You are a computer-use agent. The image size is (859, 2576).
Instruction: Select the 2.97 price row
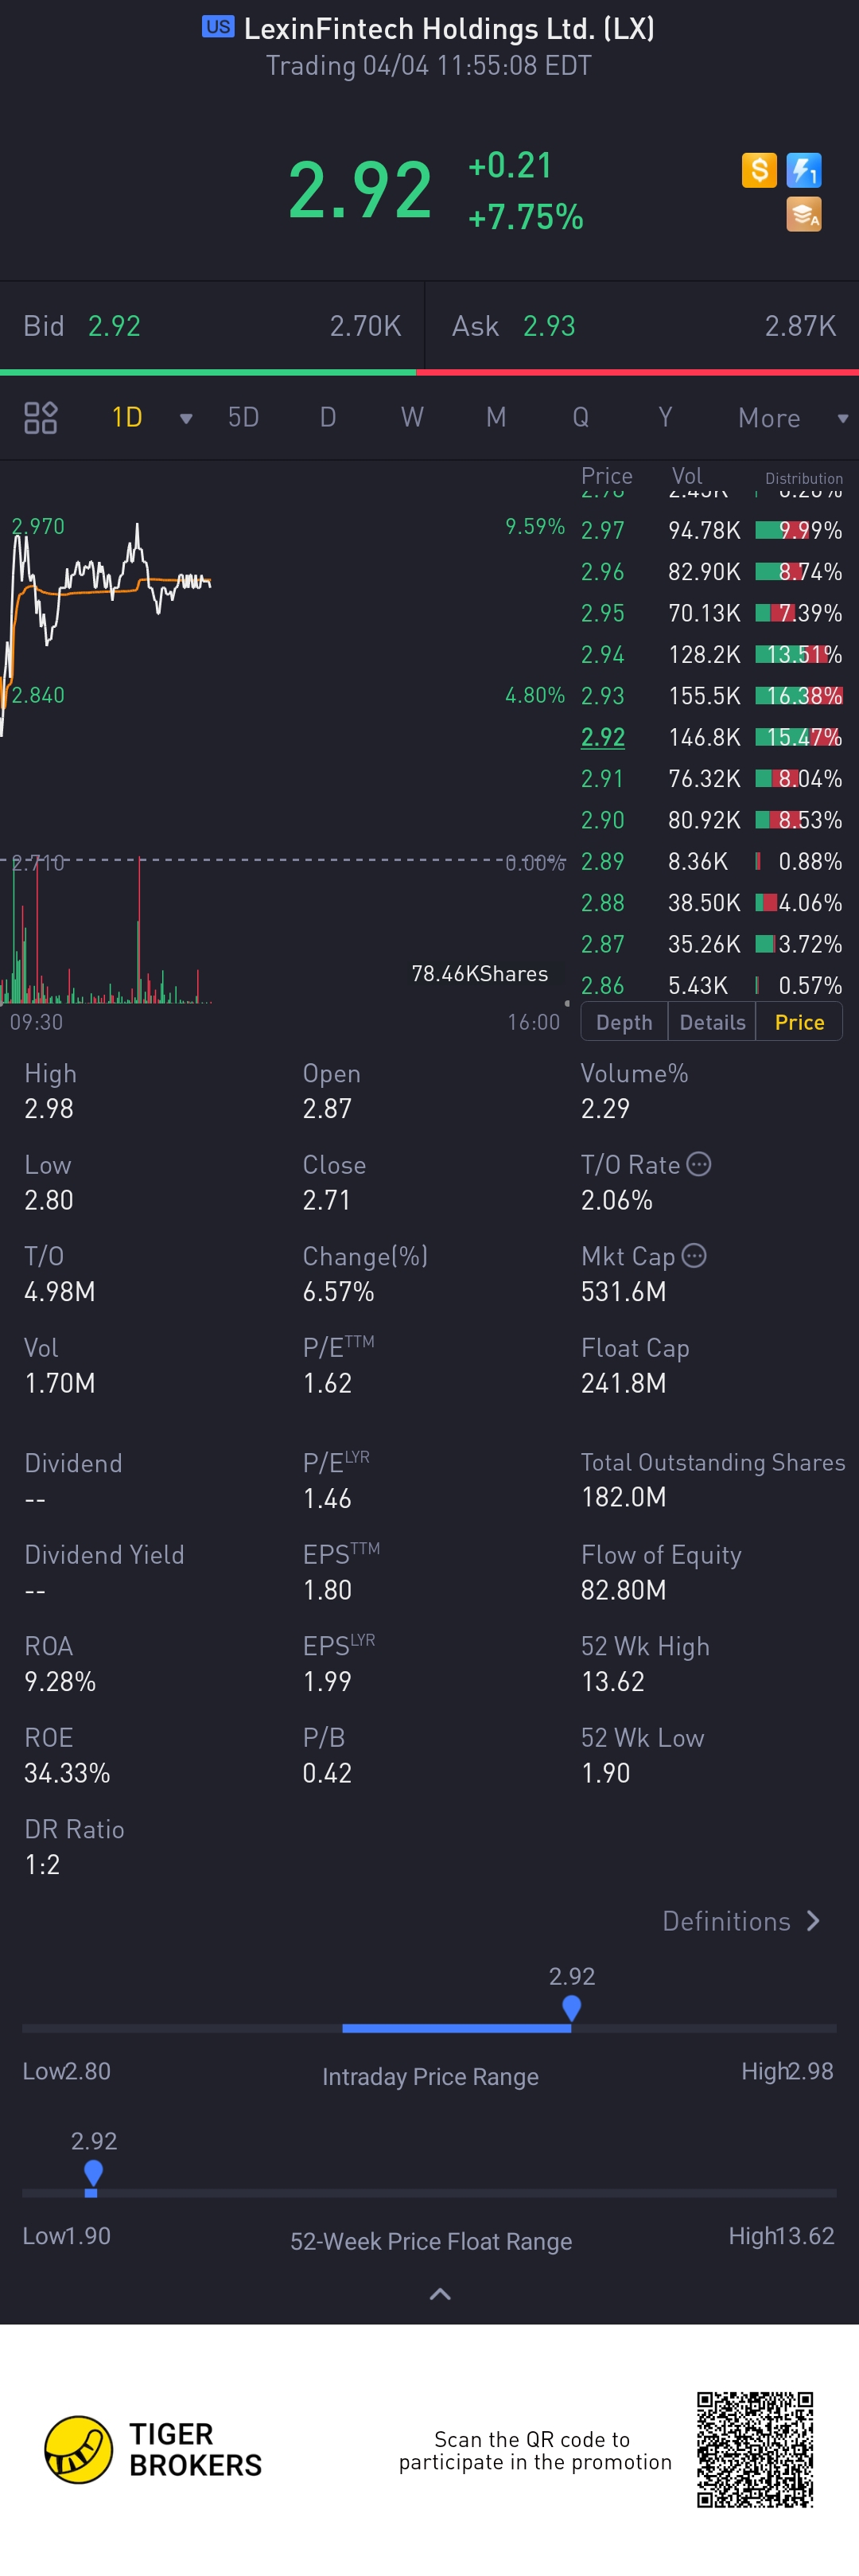(x=711, y=530)
